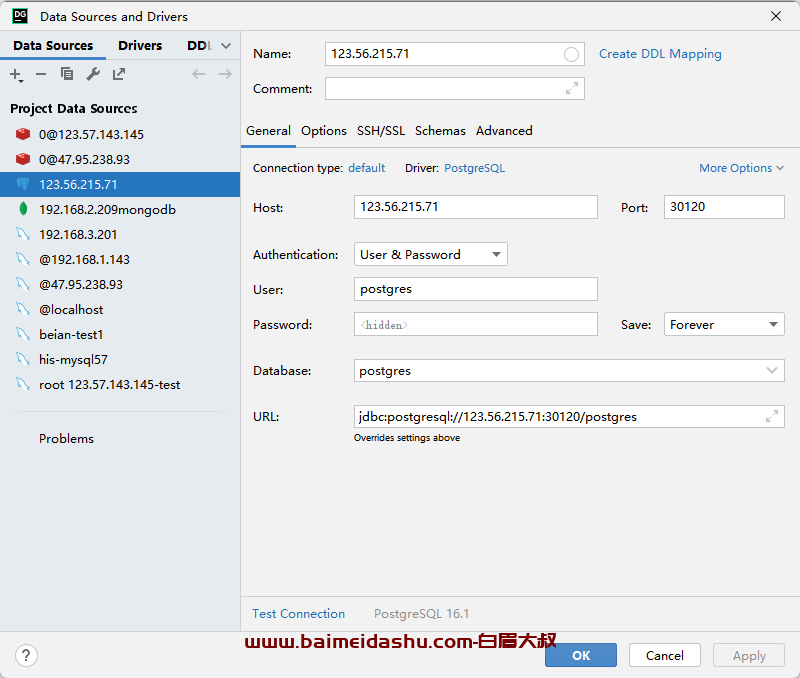Viewport: 800px width, 678px height.
Task: Select the beian-test1 data source
Action: 120,334
